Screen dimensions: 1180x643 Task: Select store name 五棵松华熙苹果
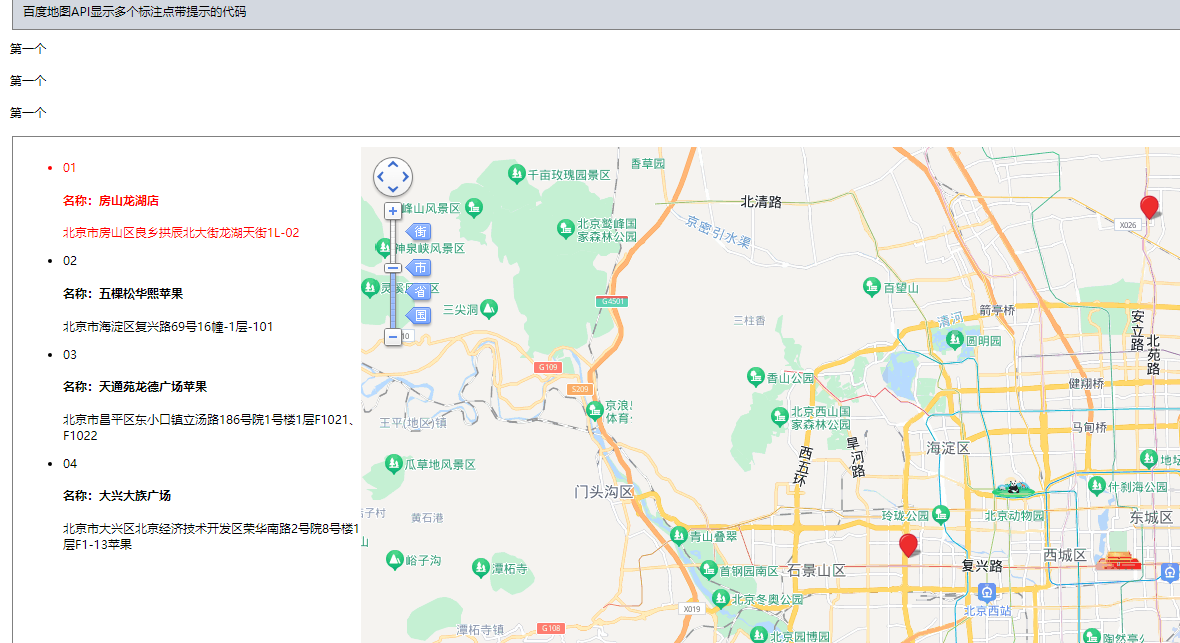[141, 294]
